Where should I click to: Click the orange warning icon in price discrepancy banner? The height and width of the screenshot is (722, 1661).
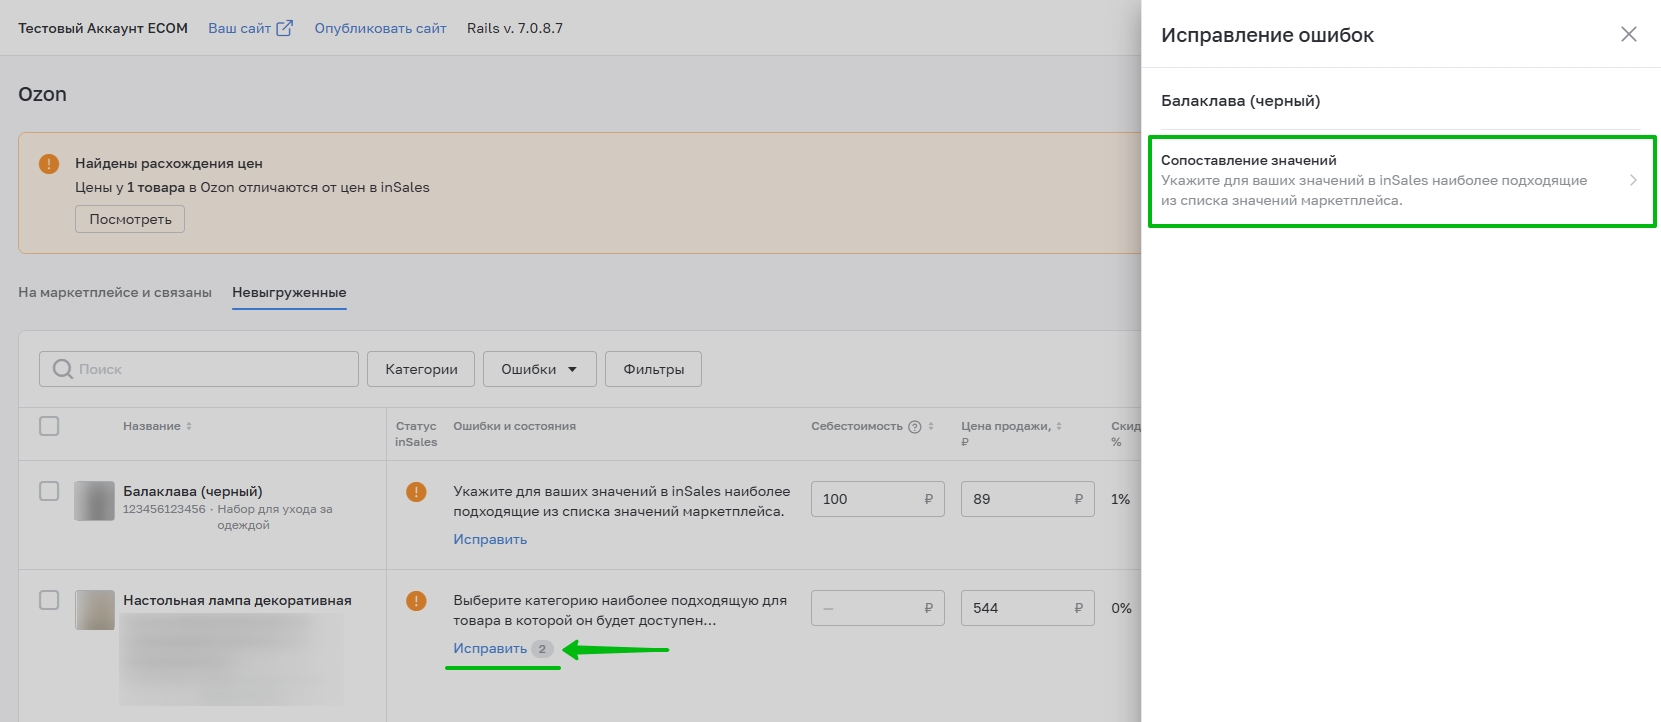(x=49, y=163)
